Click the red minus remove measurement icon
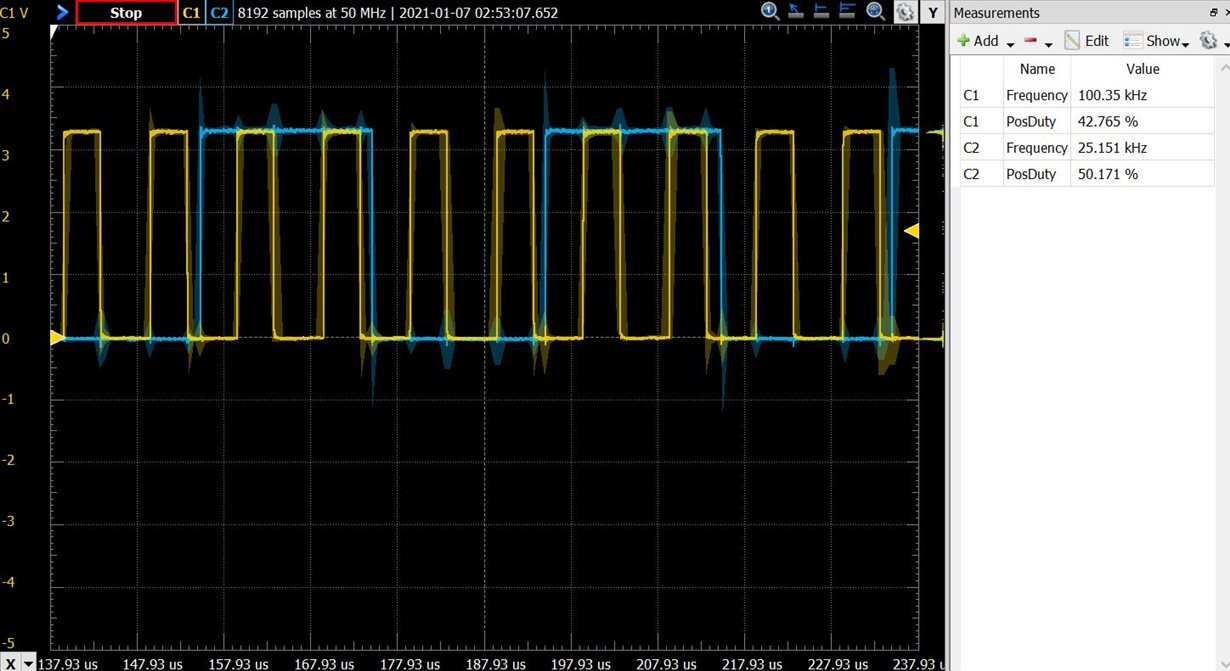Image resolution: width=1230 pixels, height=671 pixels. coord(1031,41)
